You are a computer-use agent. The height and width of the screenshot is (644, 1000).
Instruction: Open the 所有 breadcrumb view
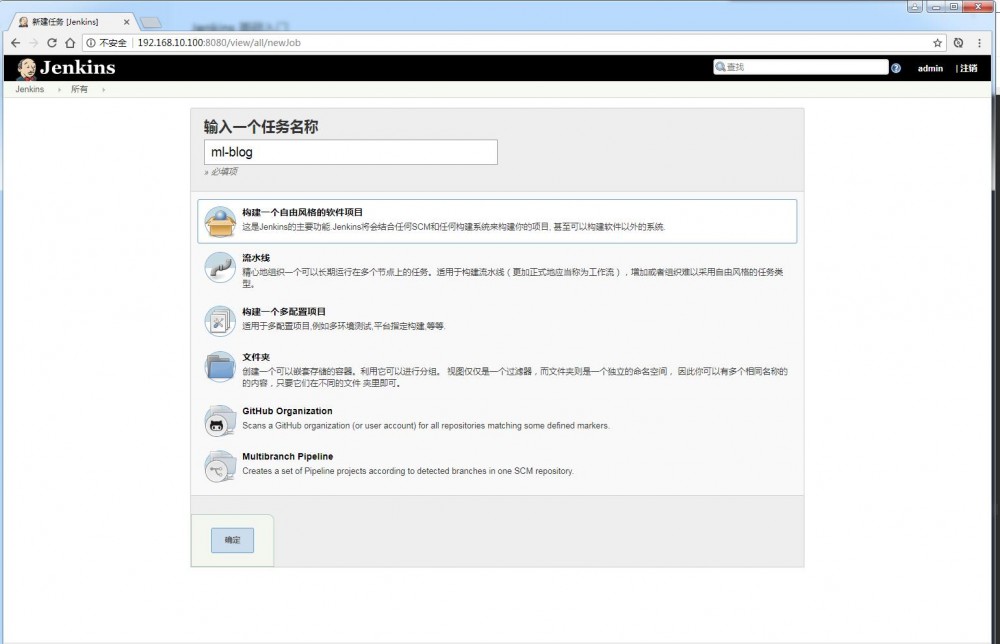point(81,89)
